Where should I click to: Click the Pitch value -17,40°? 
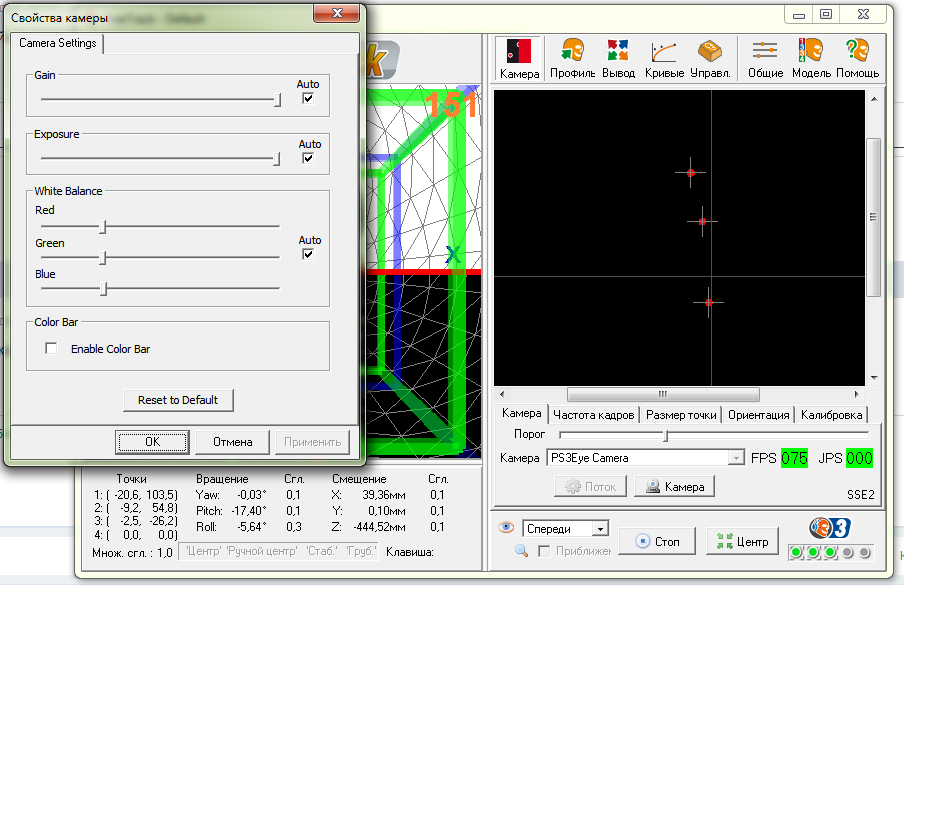(249, 511)
